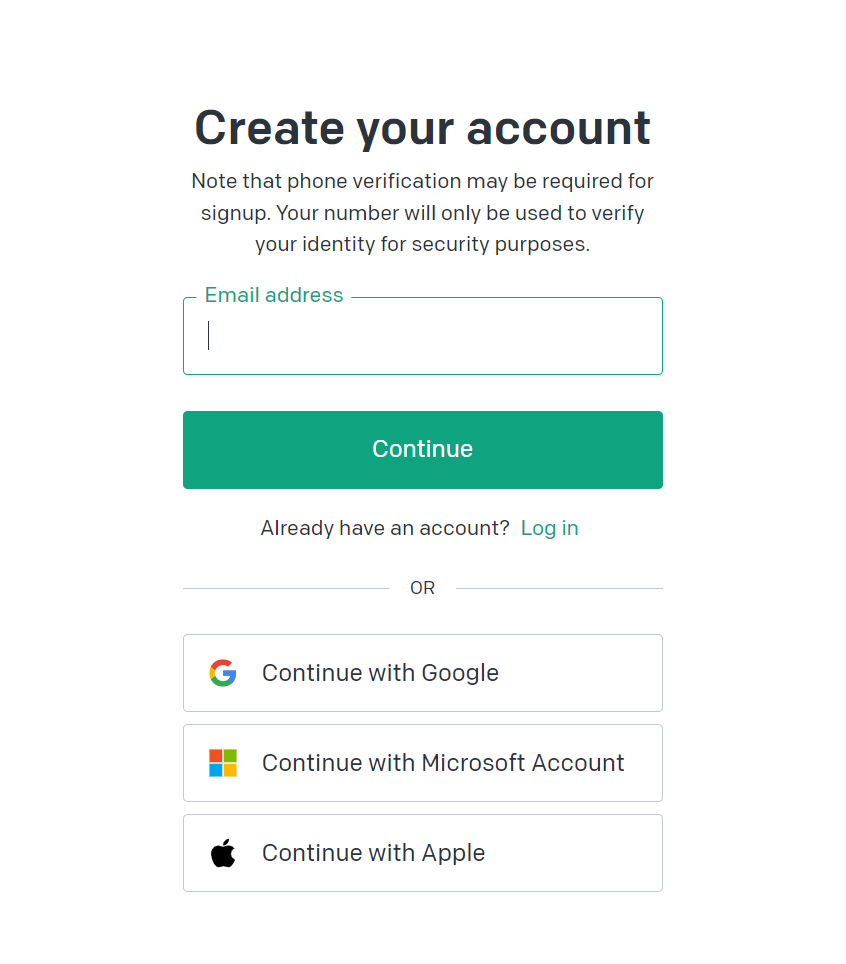Select the colorful Google "G" symbol
846x964 pixels.
click(222, 672)
